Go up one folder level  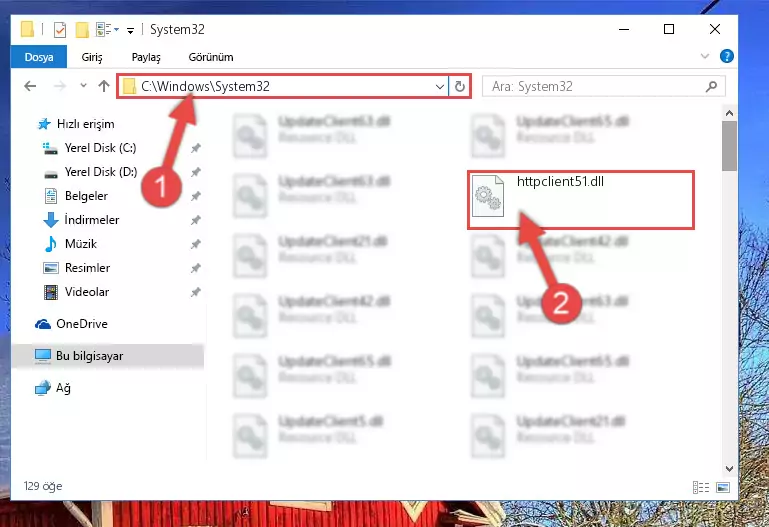[x=103, y=86]
